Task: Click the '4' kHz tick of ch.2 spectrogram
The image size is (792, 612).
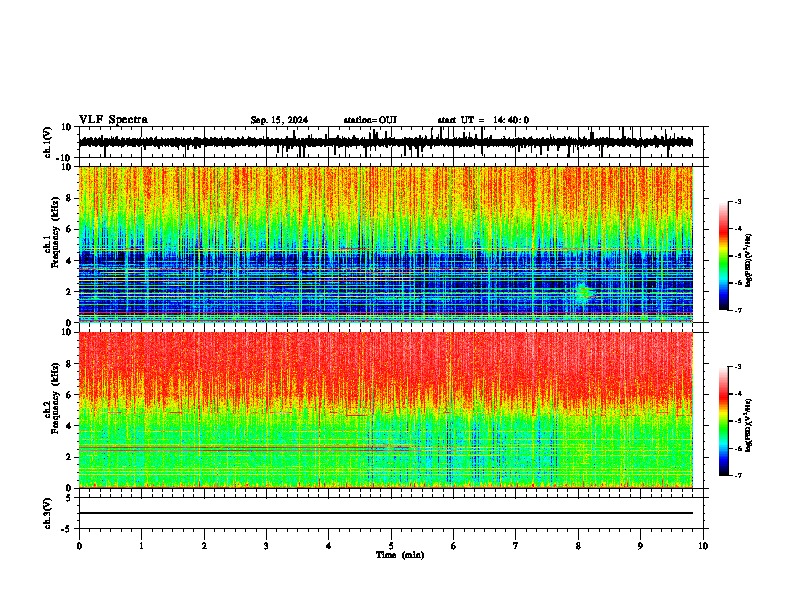Action: [x=69, y=426]
